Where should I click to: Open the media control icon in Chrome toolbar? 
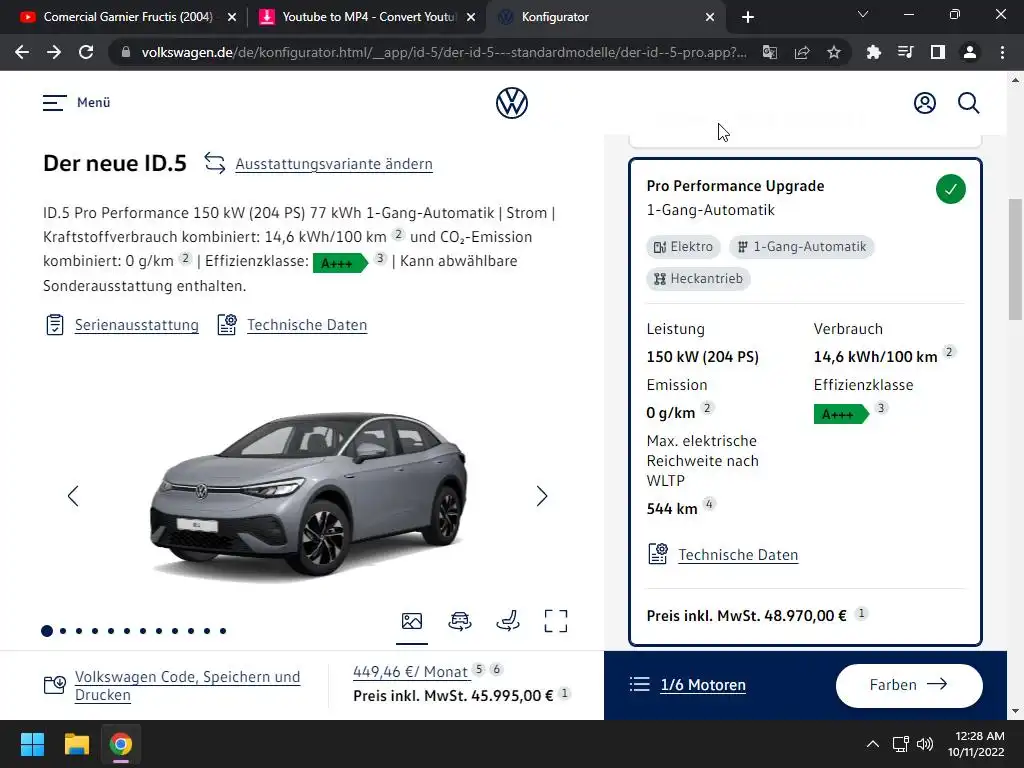[x=905, y=52]
